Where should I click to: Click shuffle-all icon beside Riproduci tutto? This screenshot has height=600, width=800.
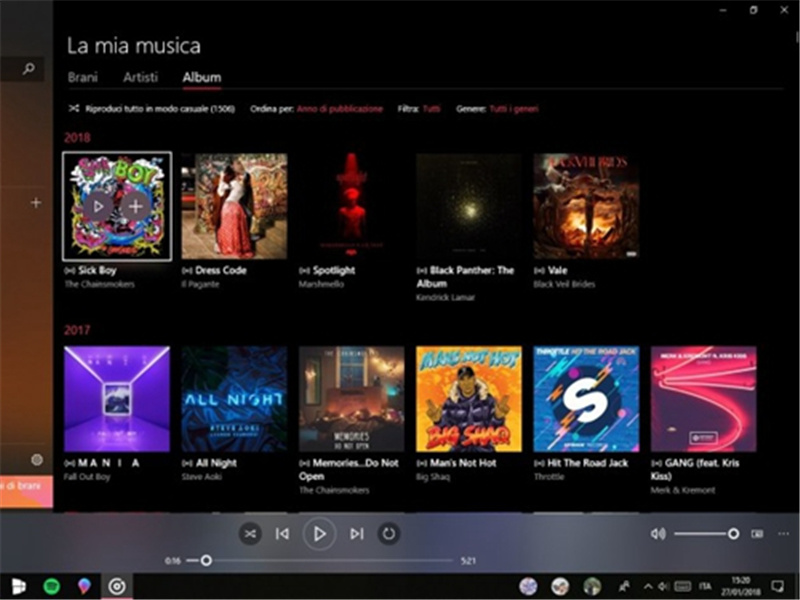[x=74, y=108]
